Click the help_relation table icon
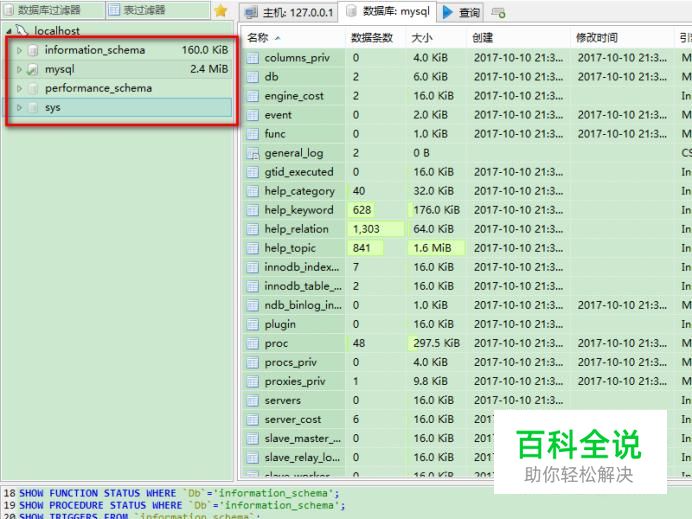Image resolution: width=692 pixels, height=519 pixels. point(253,229)
